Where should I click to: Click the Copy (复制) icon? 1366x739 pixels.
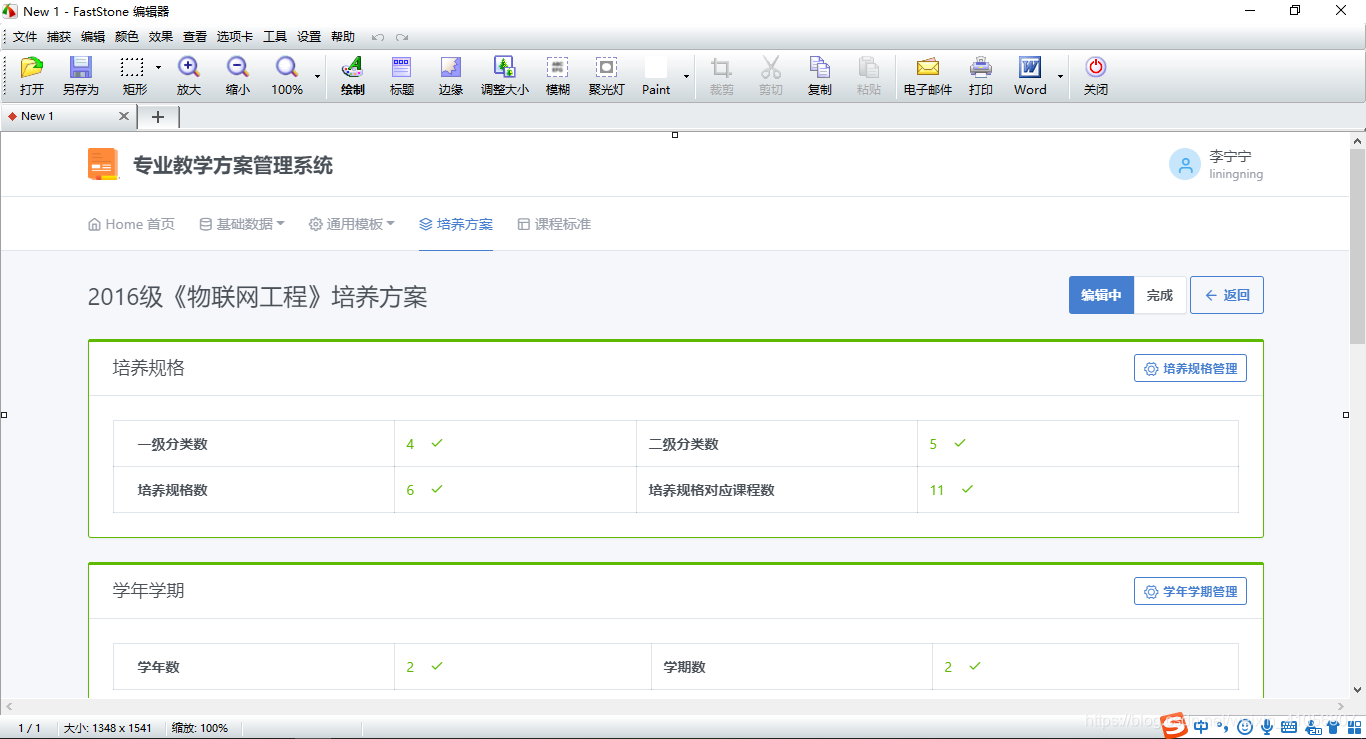coord(820,76)
